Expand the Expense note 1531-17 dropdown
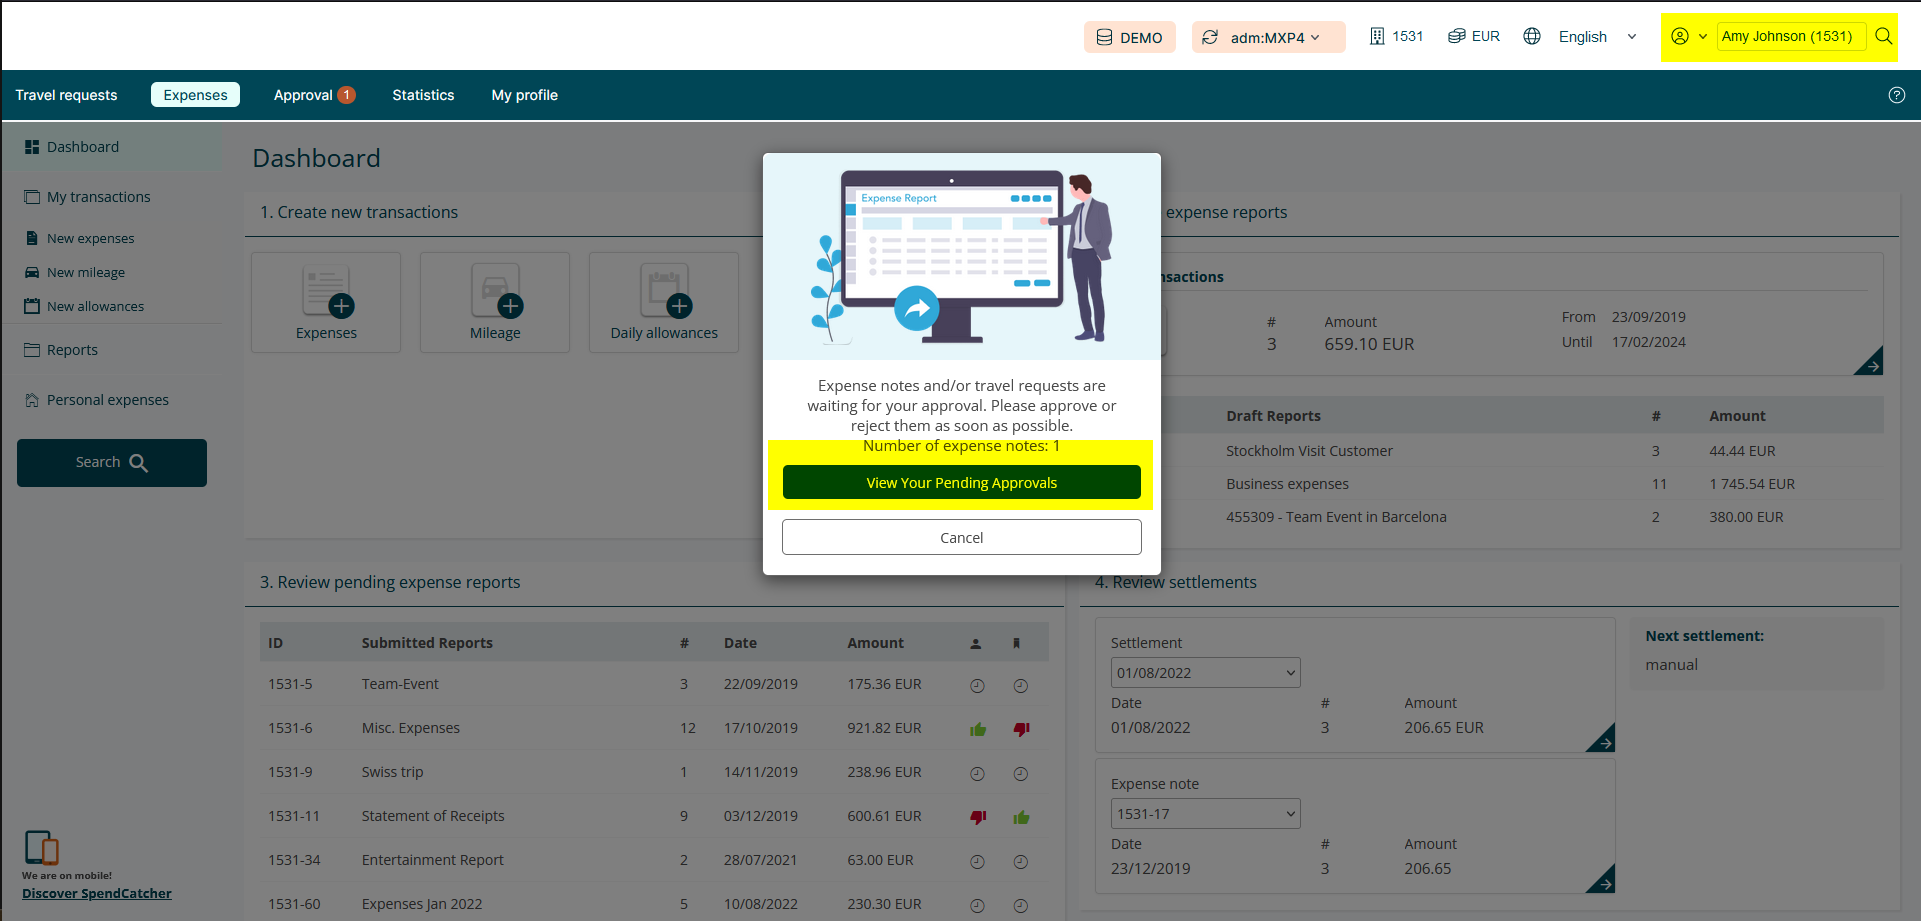 [1205, 814]
